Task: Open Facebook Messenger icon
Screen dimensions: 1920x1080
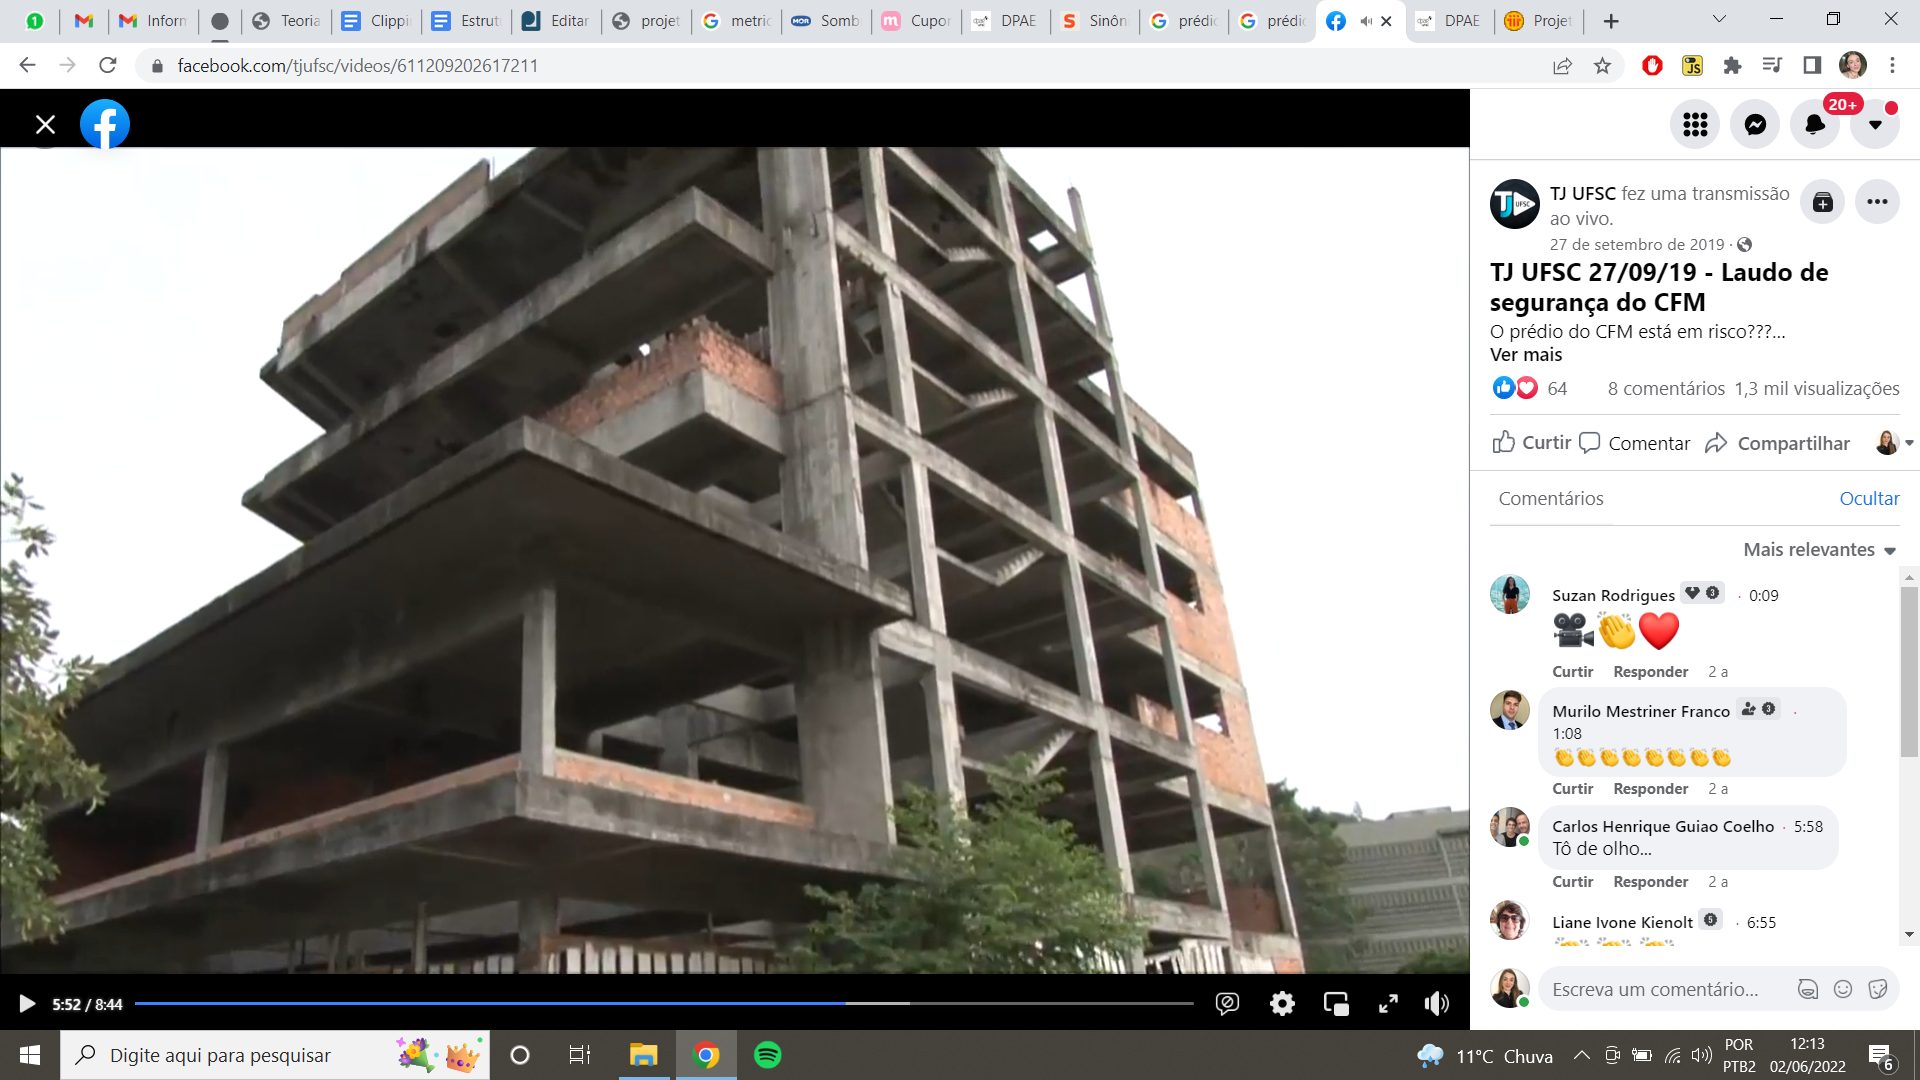Action: click(x=1755, y=125)
